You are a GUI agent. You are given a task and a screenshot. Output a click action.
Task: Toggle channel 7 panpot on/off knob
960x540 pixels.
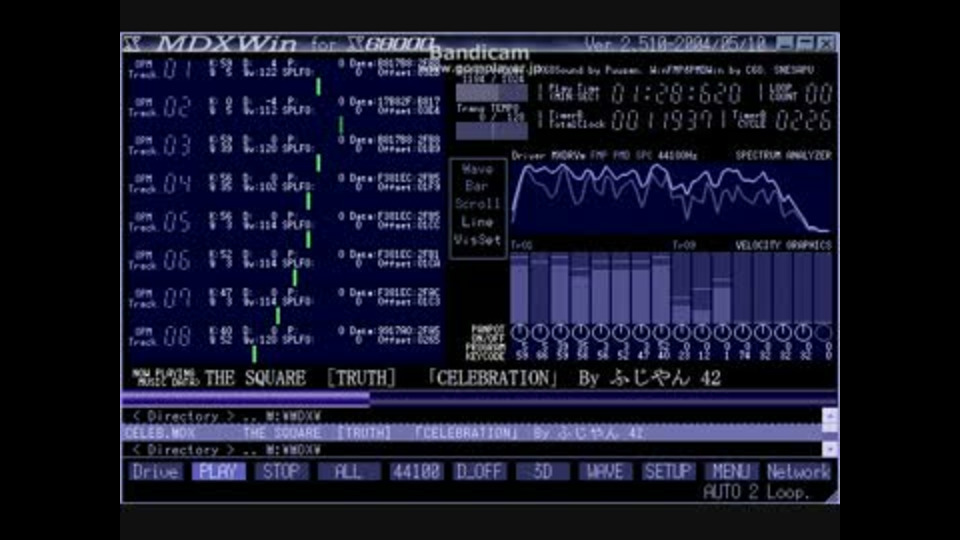point(642,332)
